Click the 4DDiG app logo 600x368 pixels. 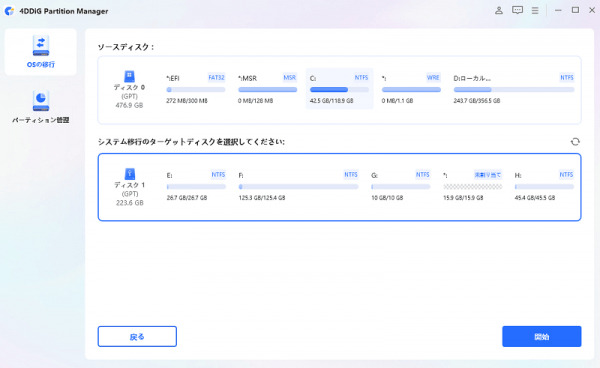pyautogui.click(x=9, y=11)
